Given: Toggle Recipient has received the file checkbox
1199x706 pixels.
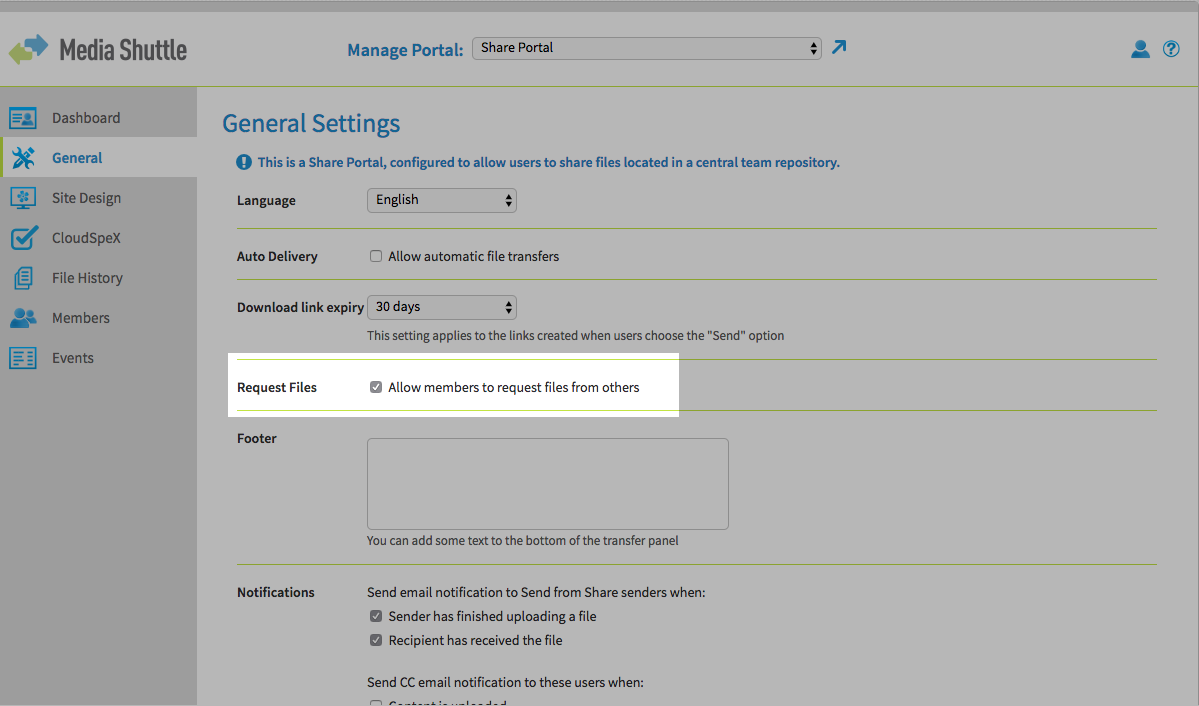Looking at the screenshot, I should tap(375, 640).
